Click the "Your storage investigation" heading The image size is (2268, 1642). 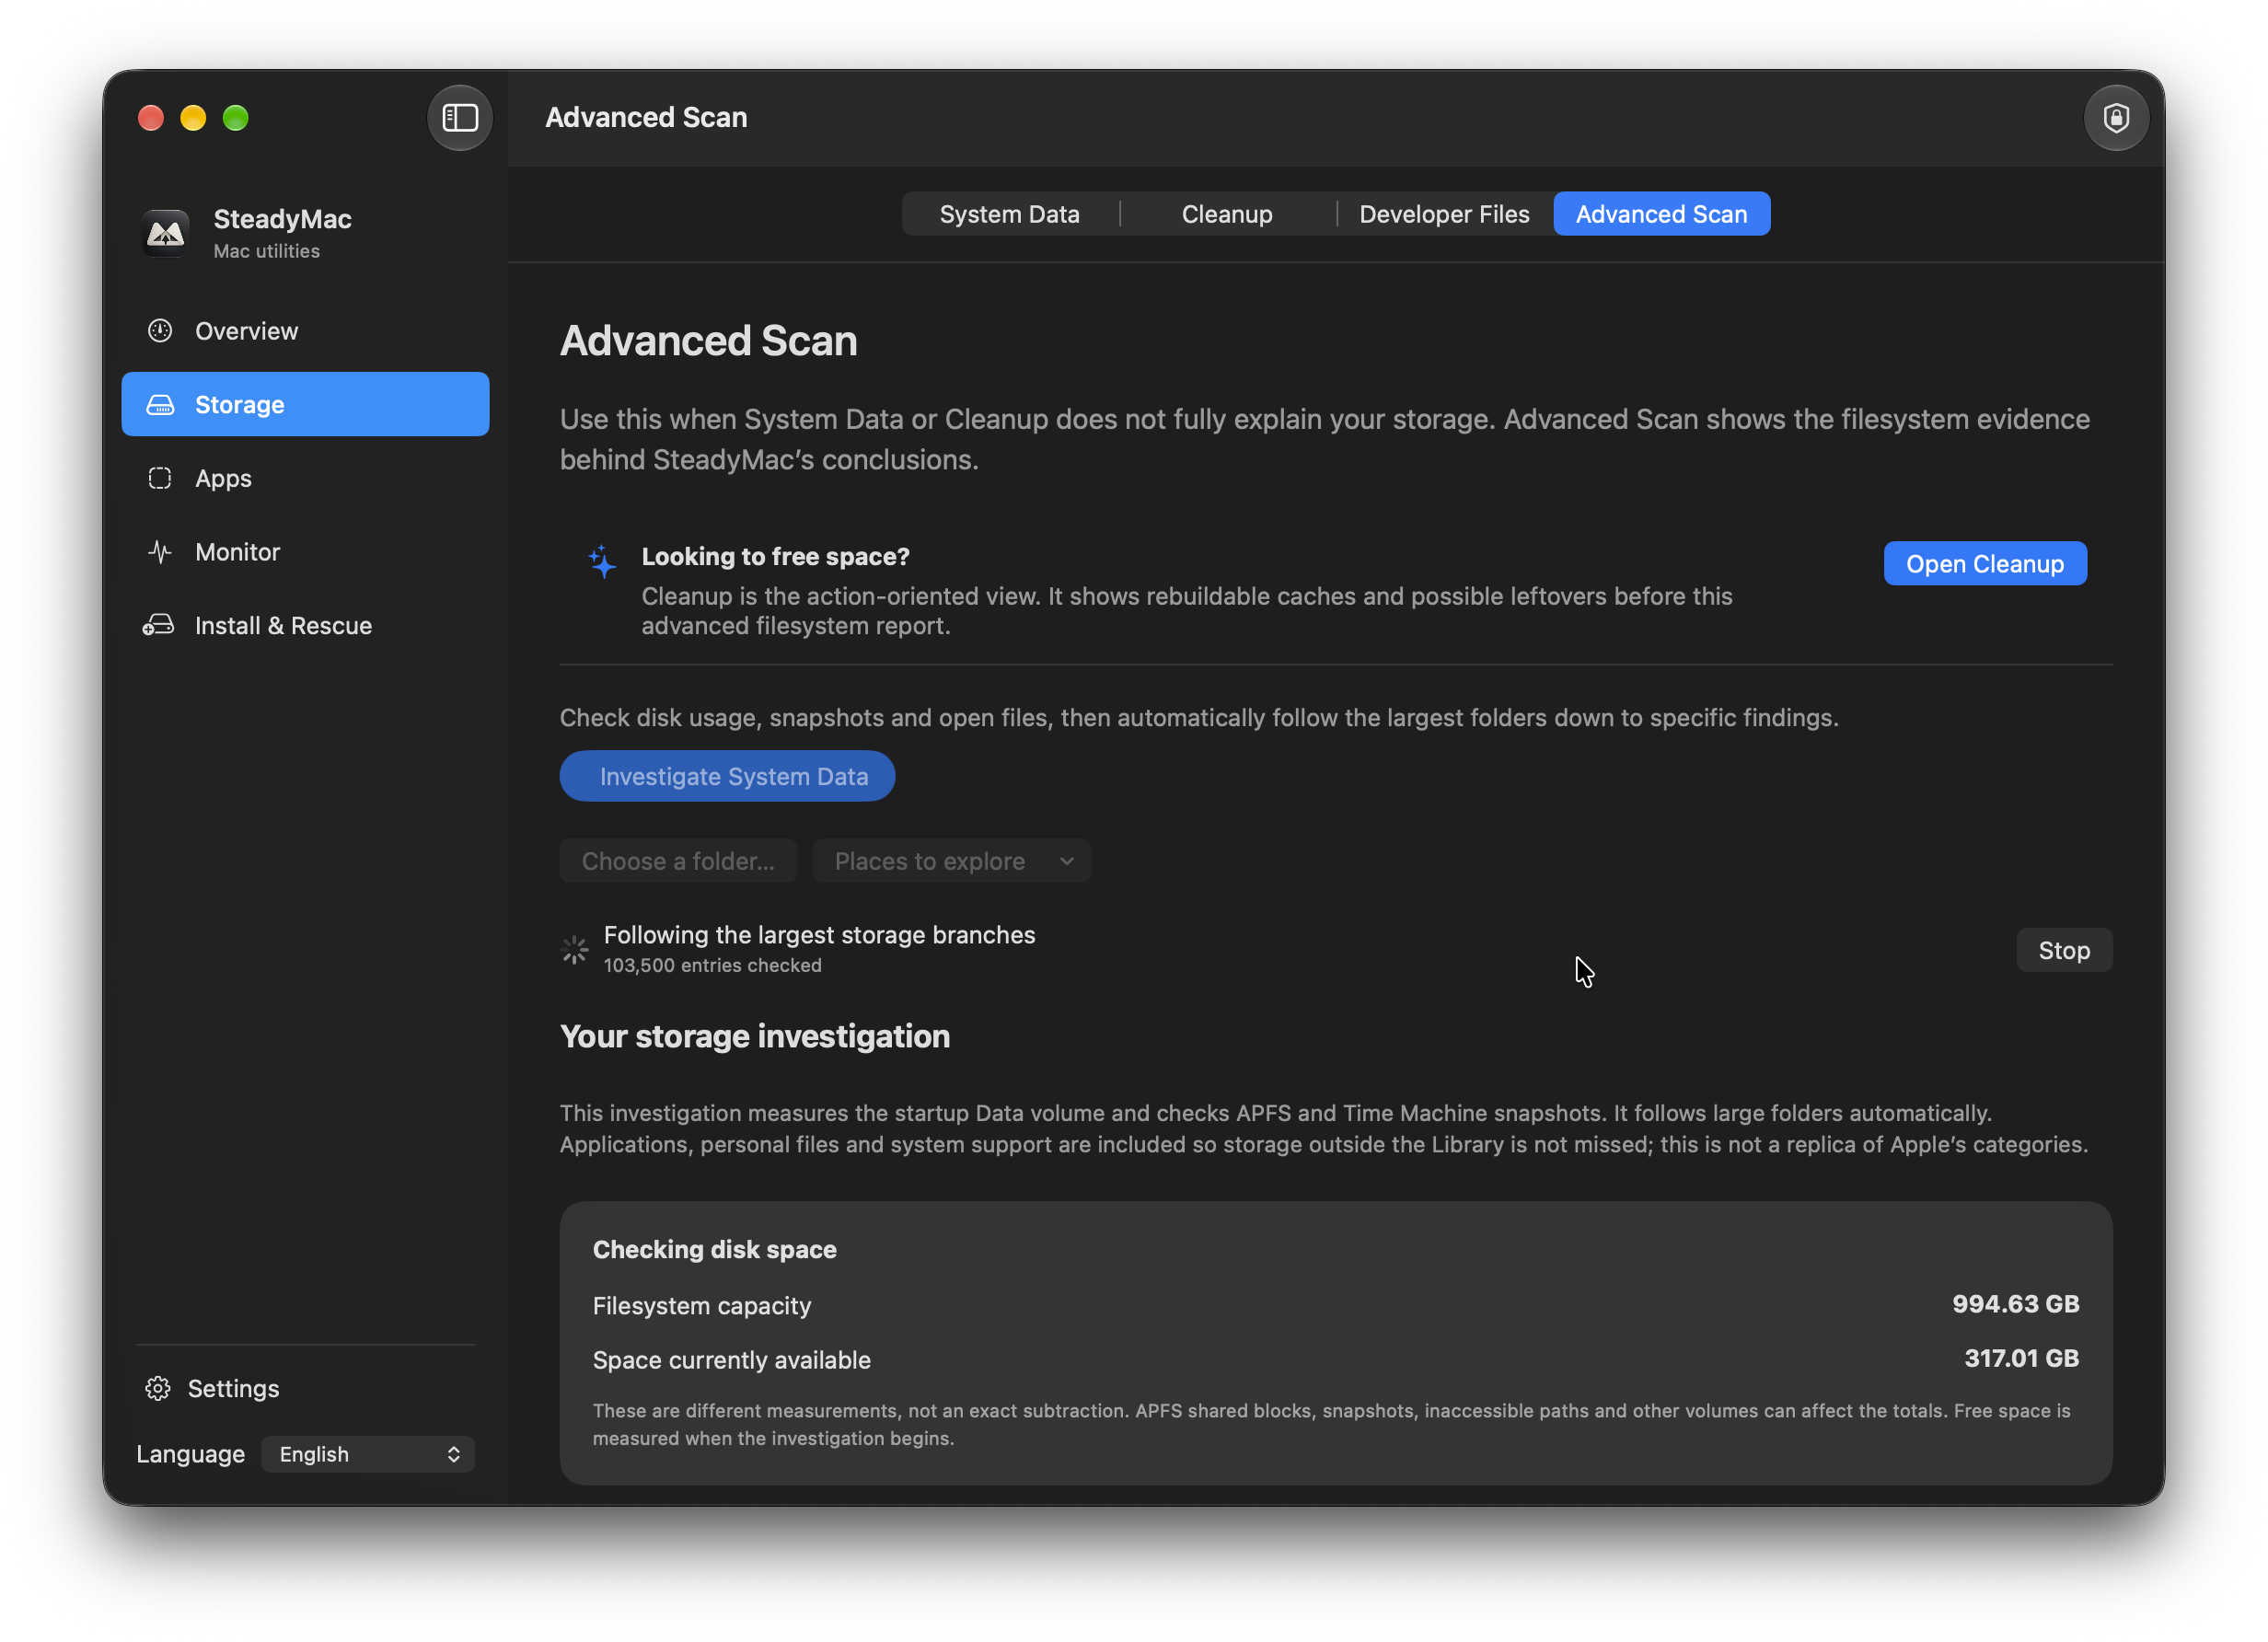[x=754, y=1036]
